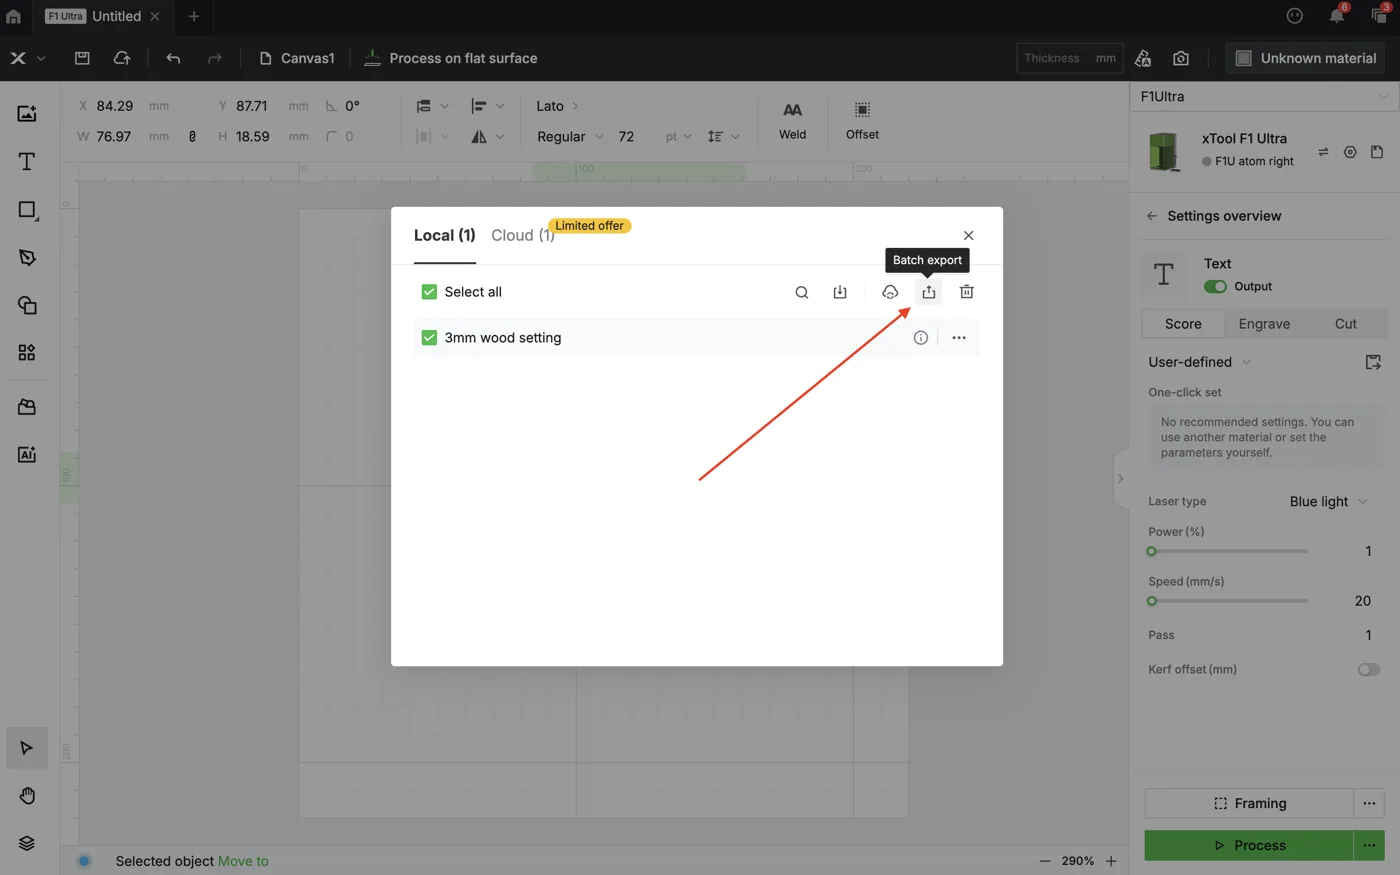Toggle the Kerf offset switch
This screenshot has width=1400, height=875.
tap(1369, 670)
